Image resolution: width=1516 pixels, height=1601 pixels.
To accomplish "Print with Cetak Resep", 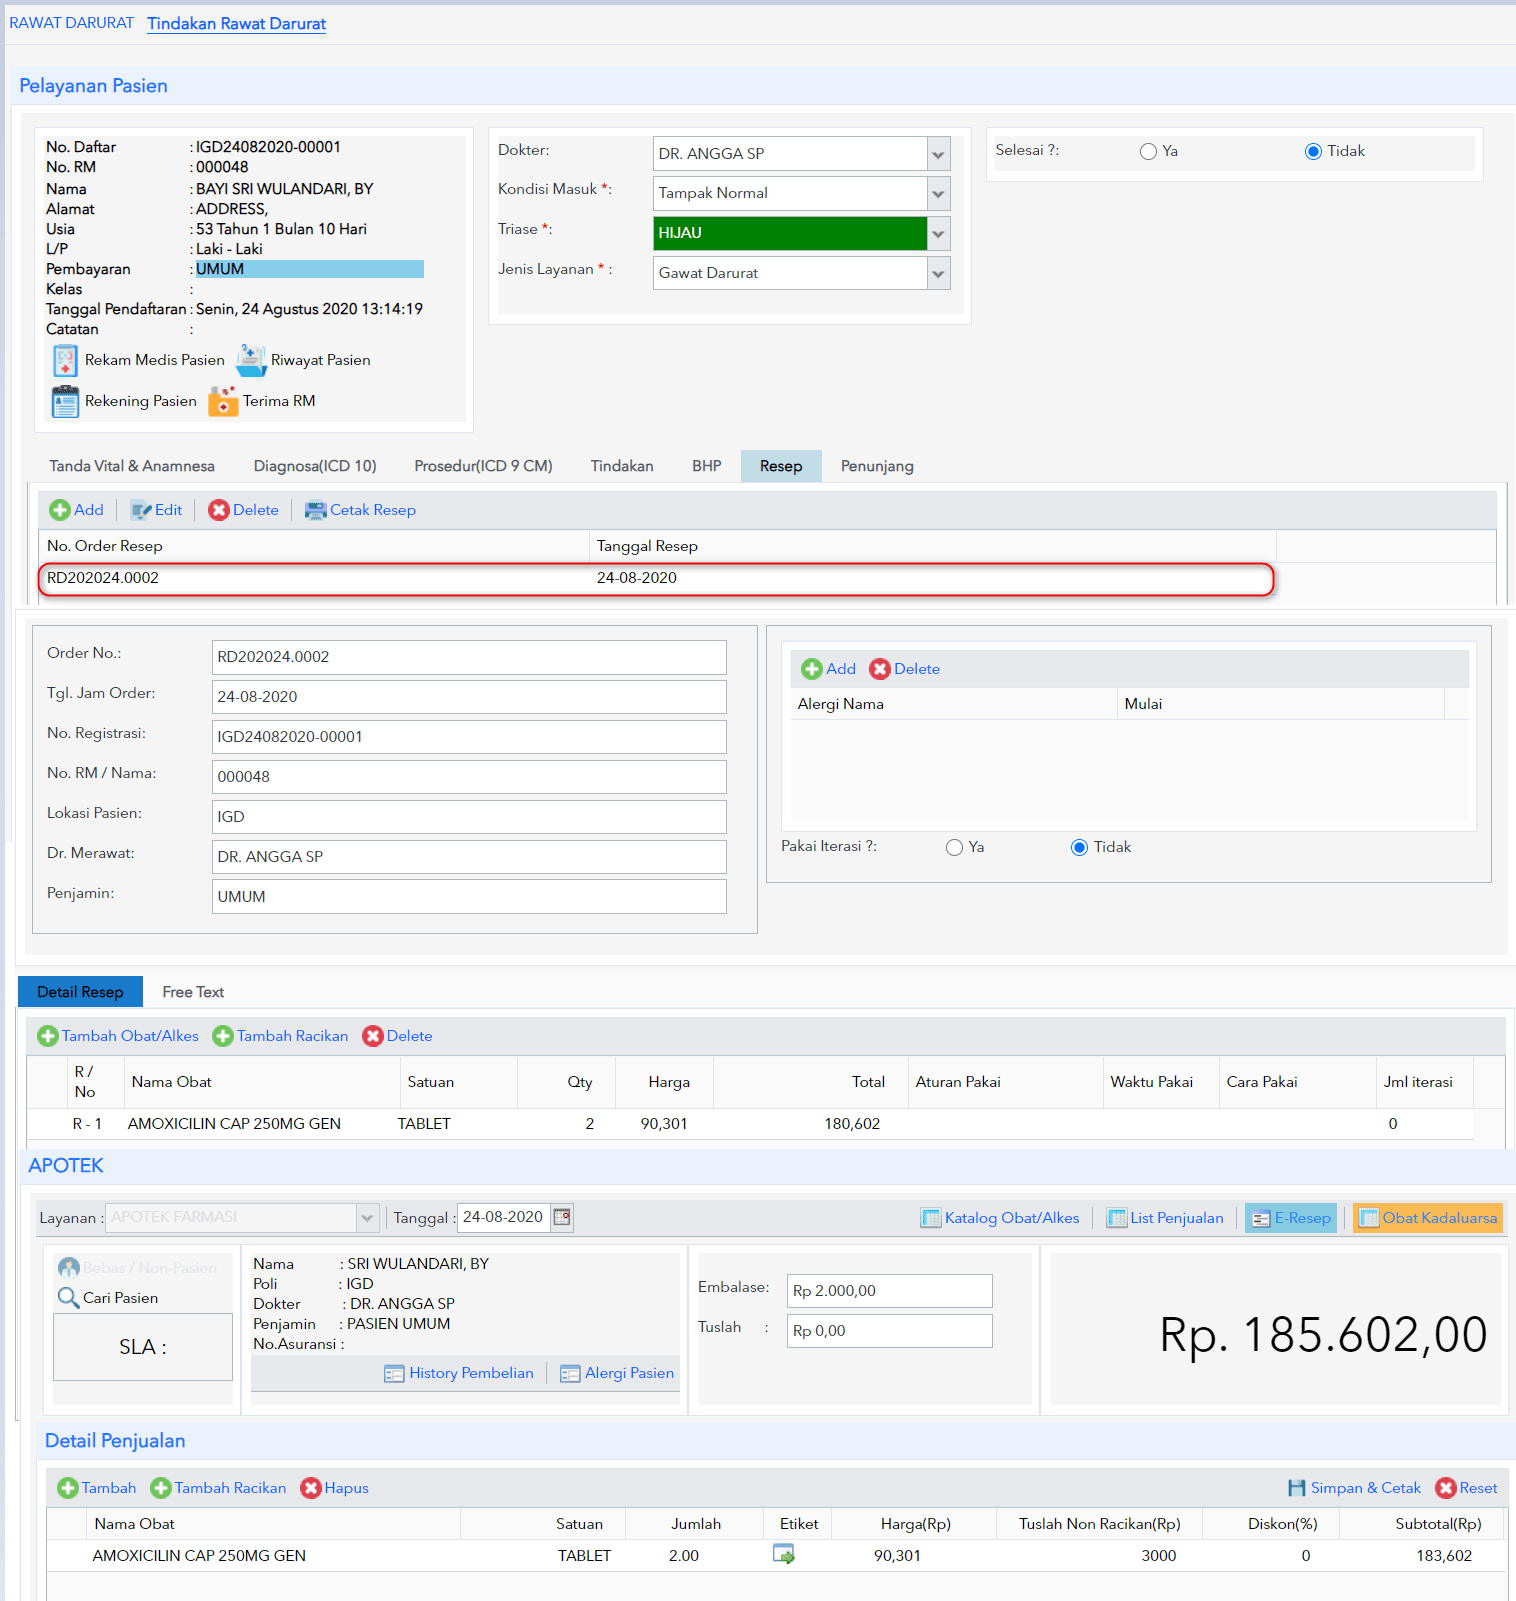I will click(360, 510).
